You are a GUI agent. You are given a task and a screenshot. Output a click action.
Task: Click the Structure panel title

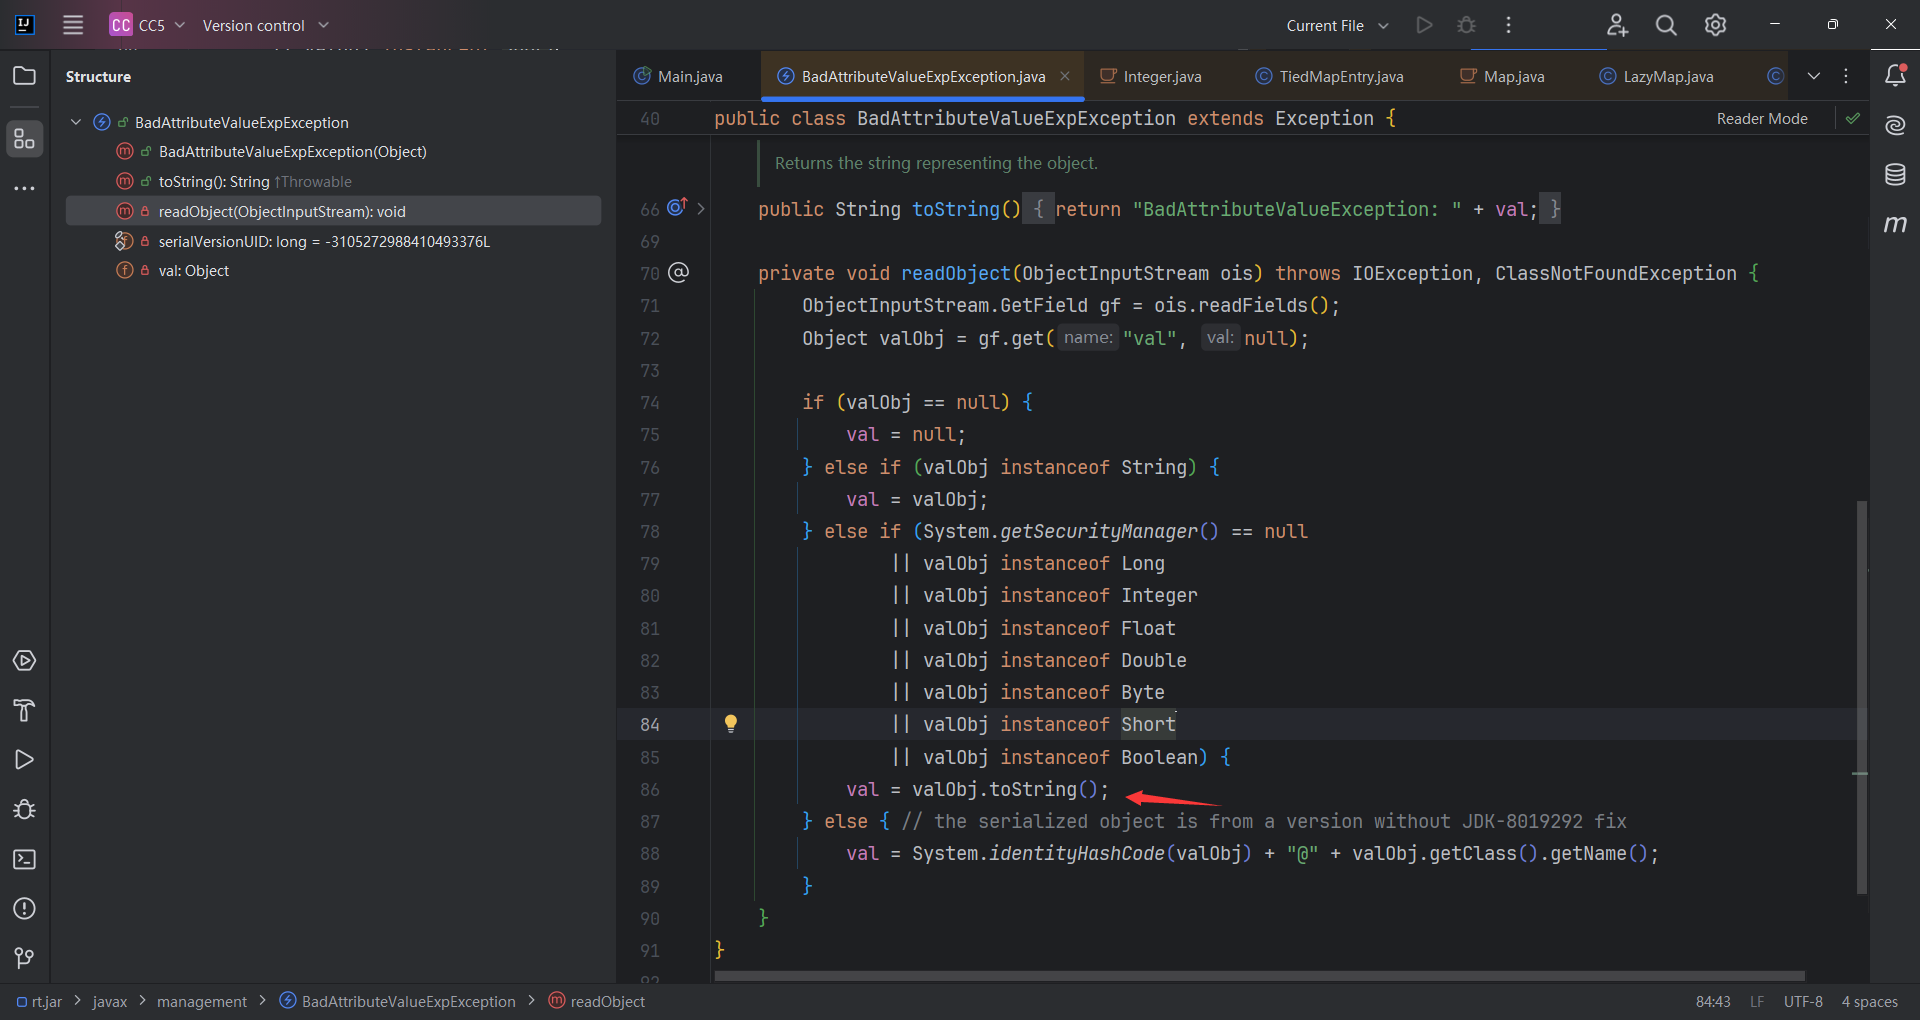click(x=98, y=76)
